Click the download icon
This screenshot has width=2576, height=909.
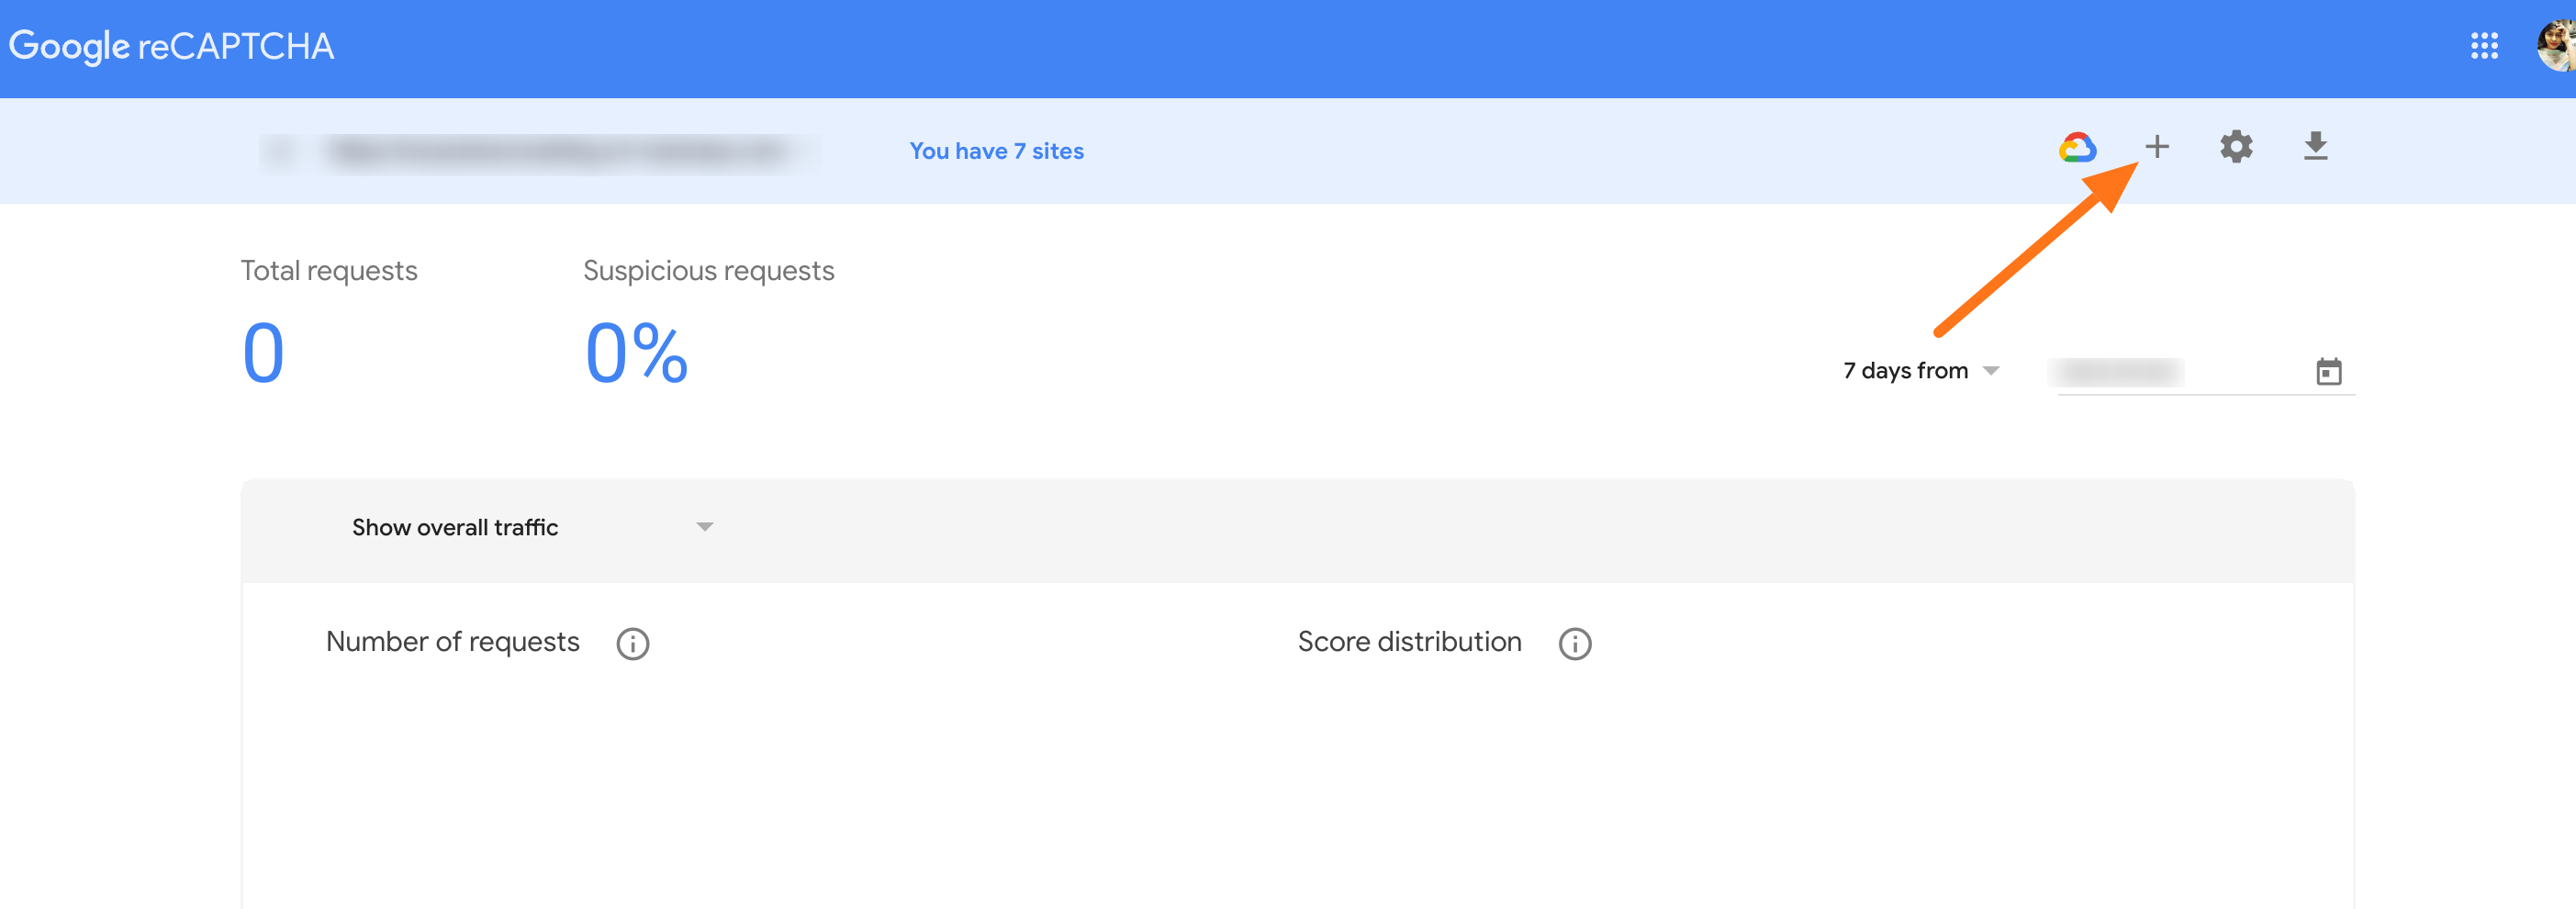(2315, 147)
